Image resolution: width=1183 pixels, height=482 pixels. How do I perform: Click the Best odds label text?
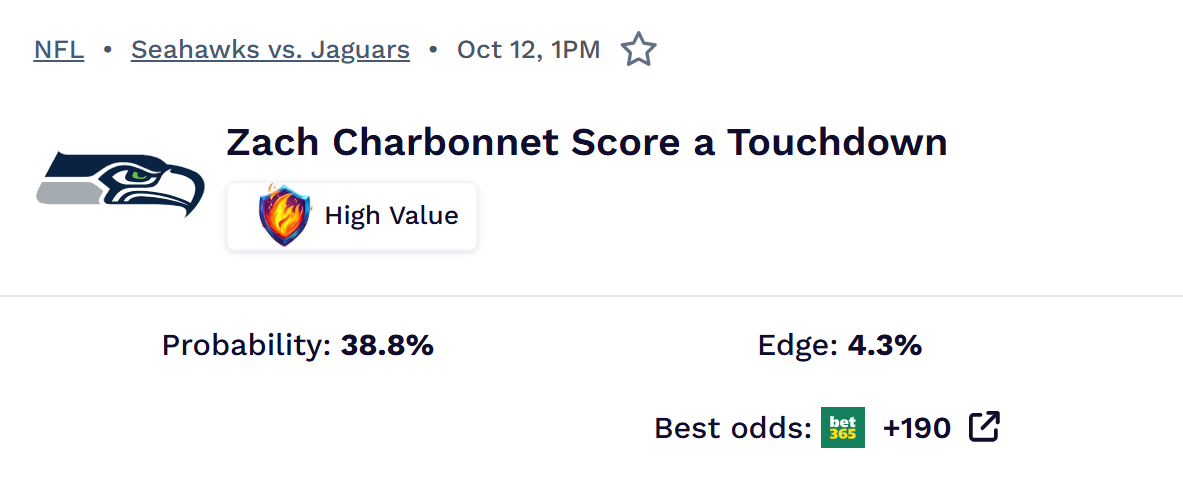(x=732, y=429)
